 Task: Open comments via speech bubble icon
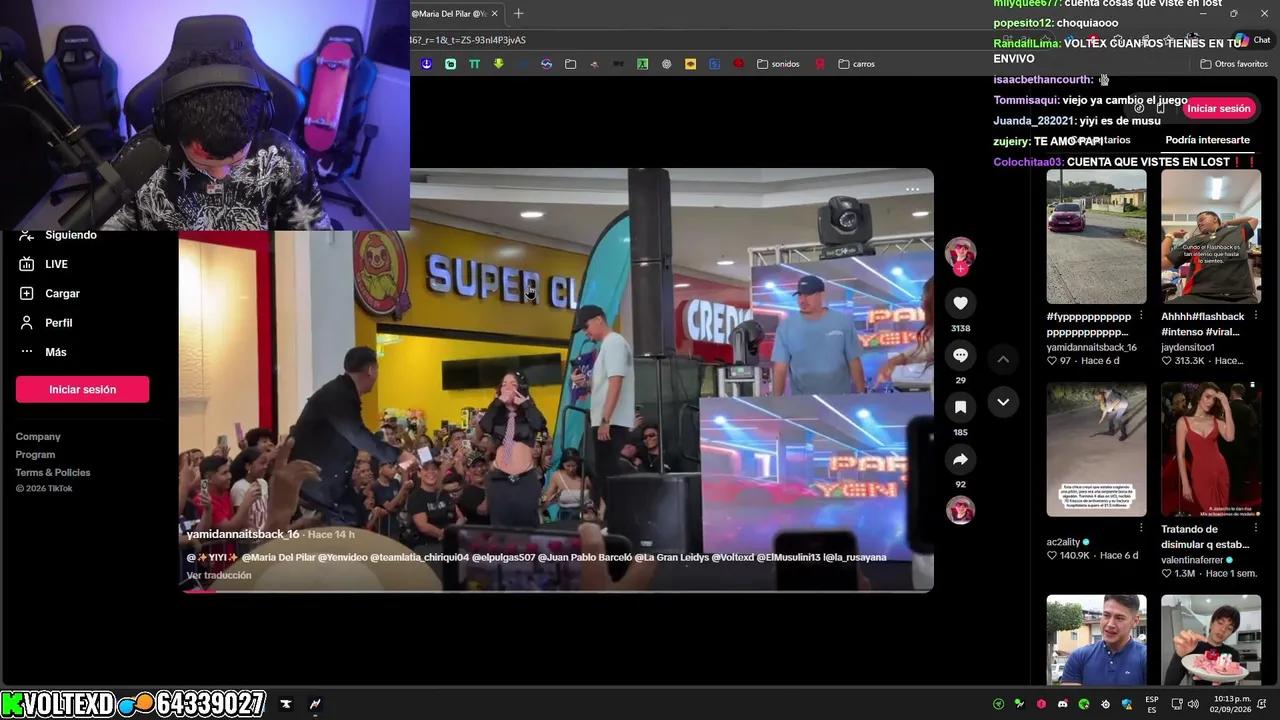point(960,355)
